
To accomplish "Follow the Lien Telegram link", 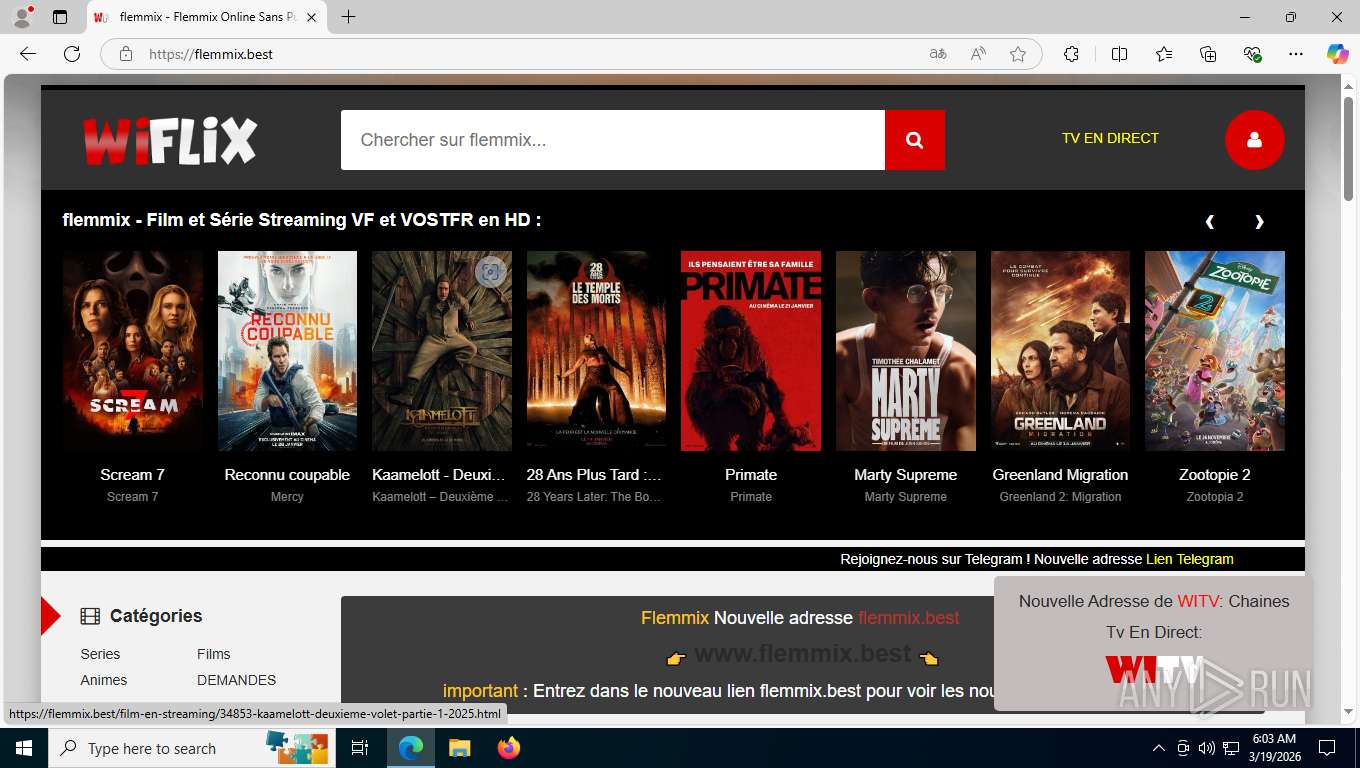I will pos(1190,559).
